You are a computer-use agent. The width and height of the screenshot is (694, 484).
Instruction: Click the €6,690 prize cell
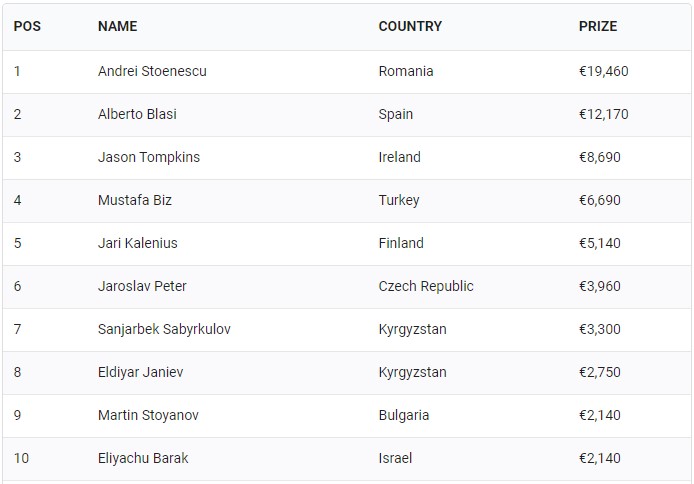pyautogui.click(x=600, y=201)
